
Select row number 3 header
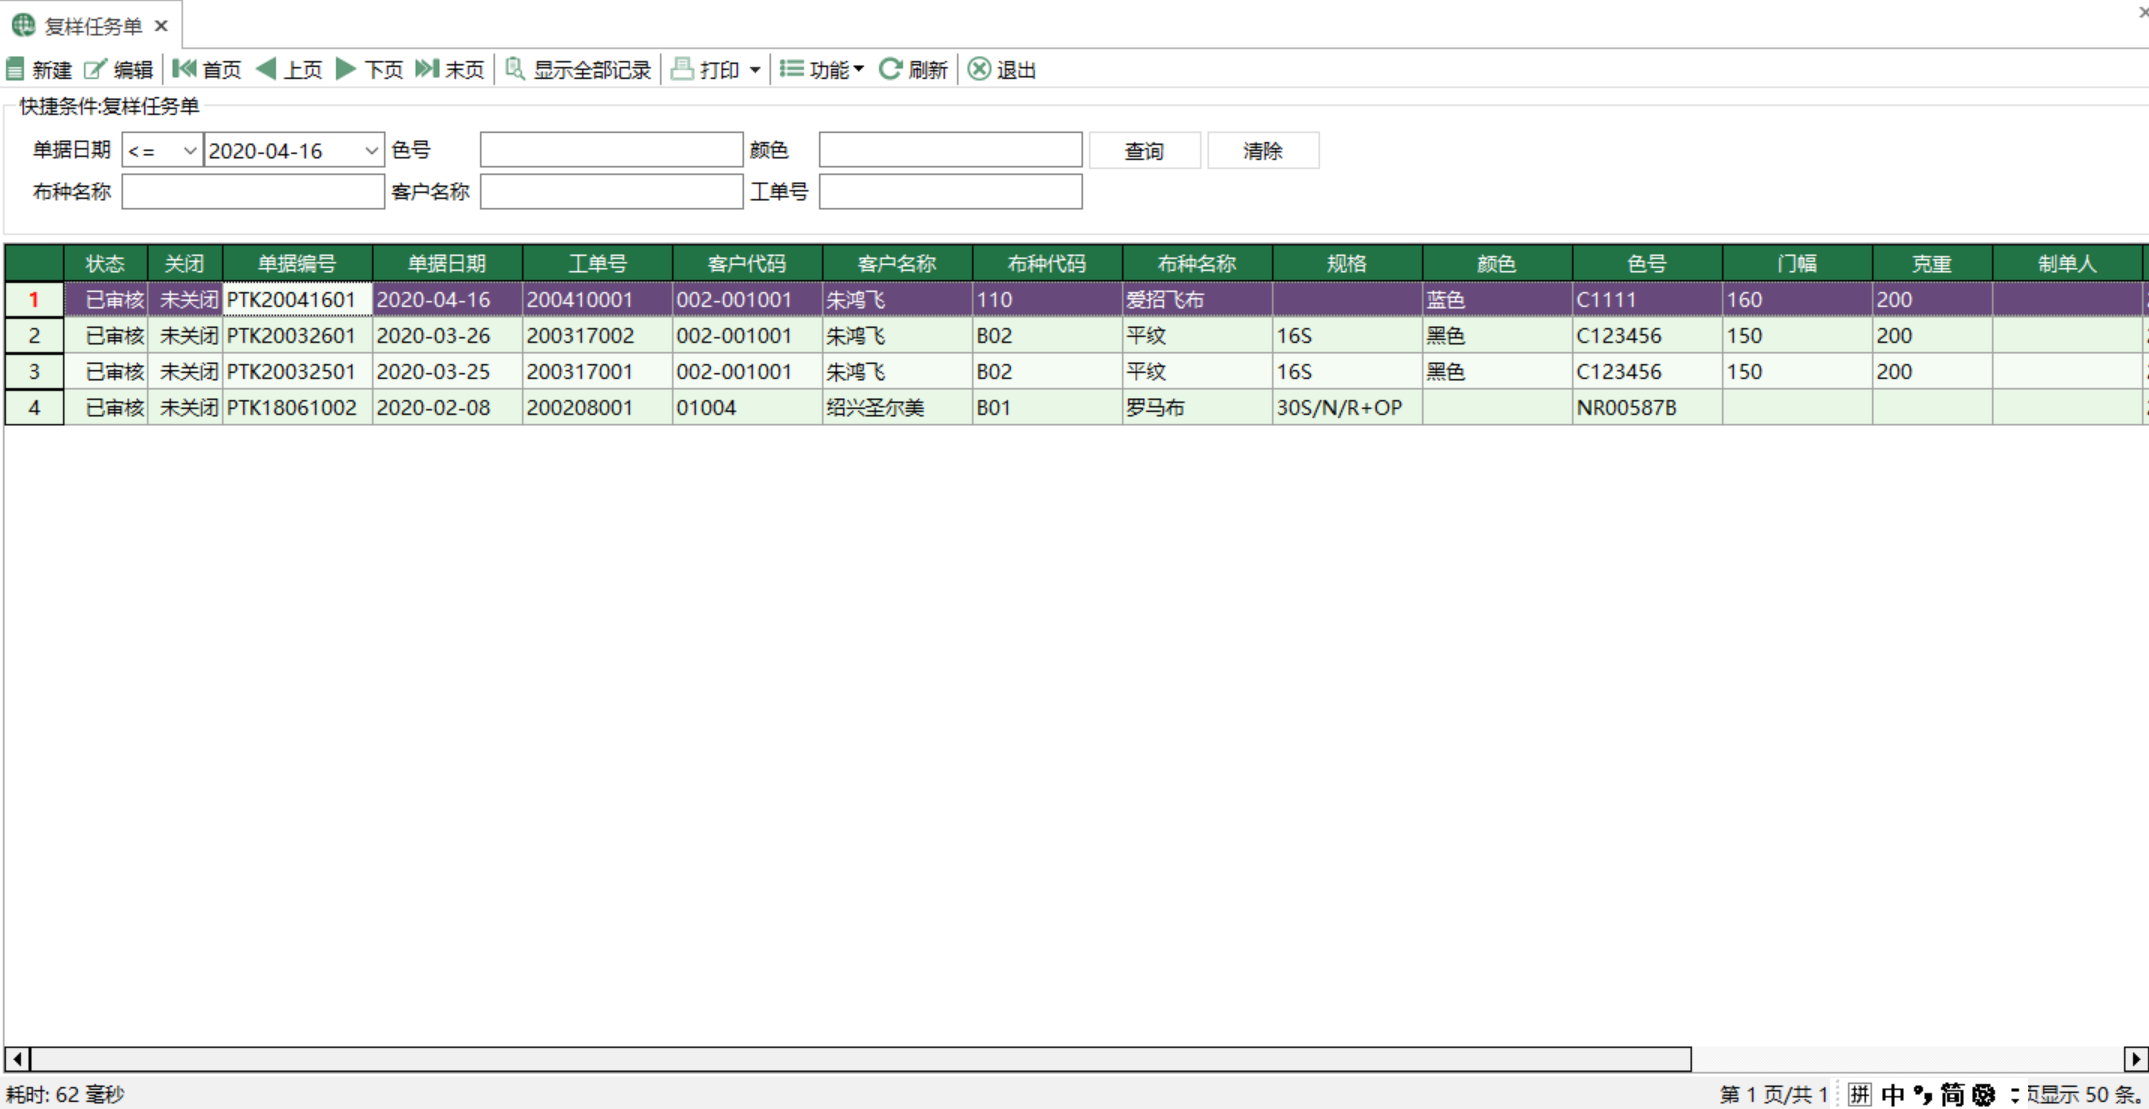[34, 372]
